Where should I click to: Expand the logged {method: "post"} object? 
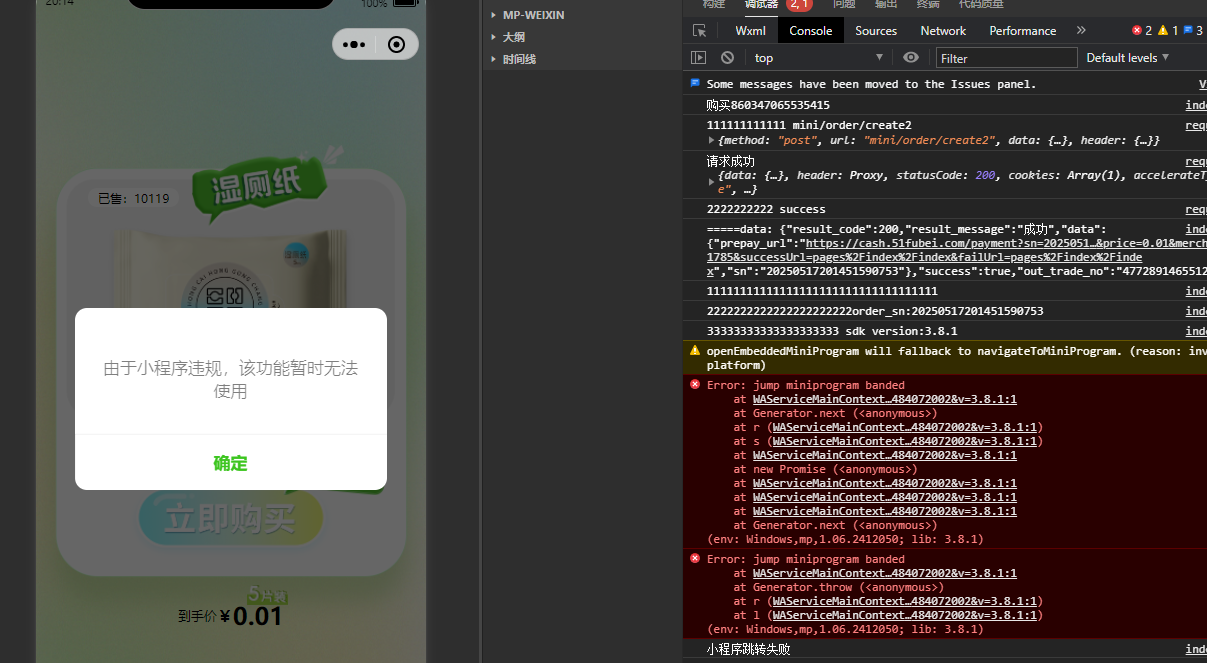pyautogui.click(x=711, y=140)
